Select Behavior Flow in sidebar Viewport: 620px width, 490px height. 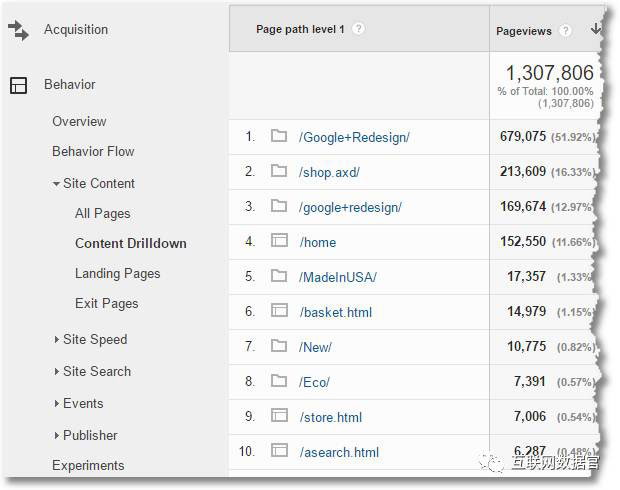93,151
